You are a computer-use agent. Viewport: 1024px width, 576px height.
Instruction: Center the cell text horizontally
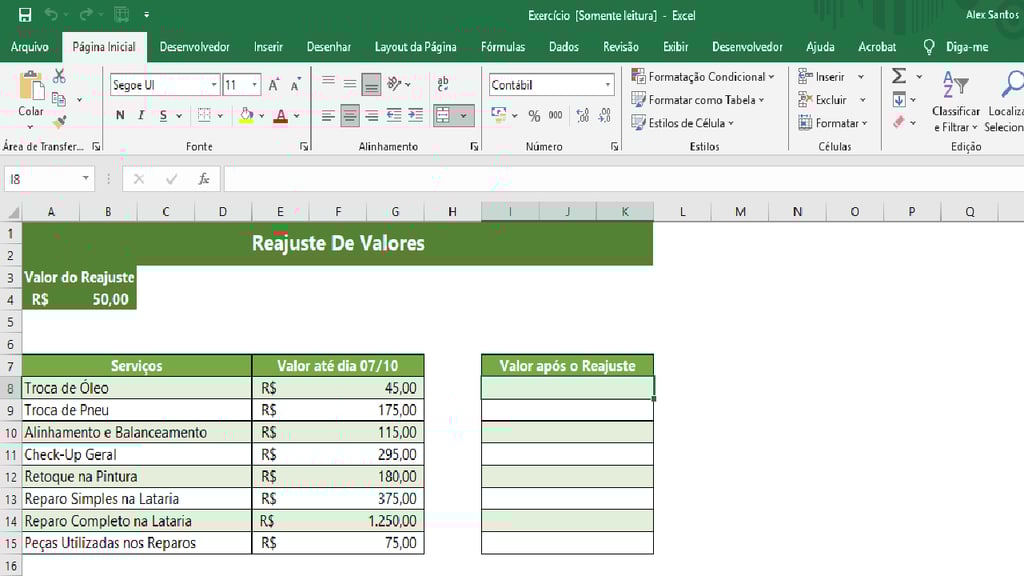pos(350,116)
